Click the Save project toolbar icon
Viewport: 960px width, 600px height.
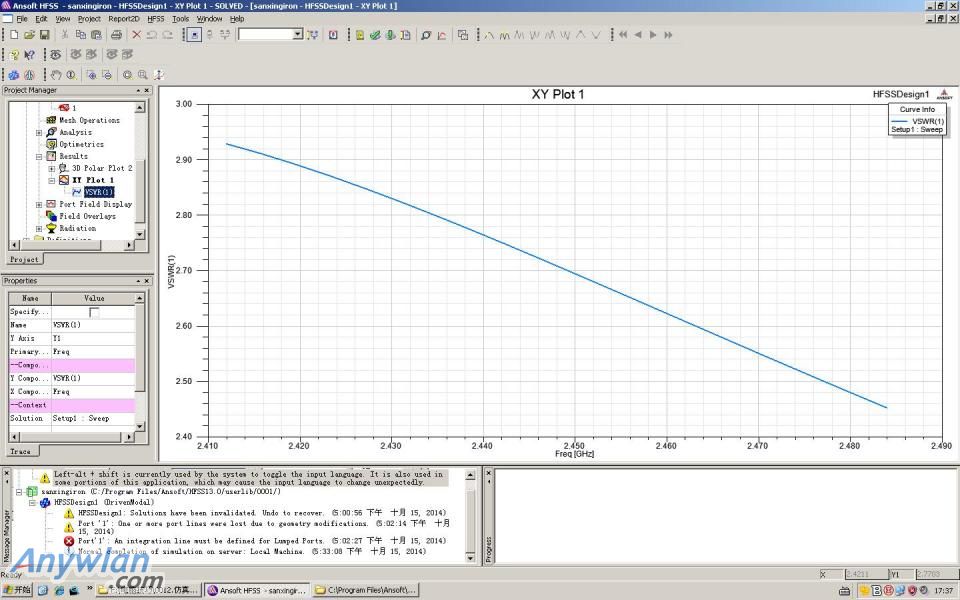pos(45,35)
